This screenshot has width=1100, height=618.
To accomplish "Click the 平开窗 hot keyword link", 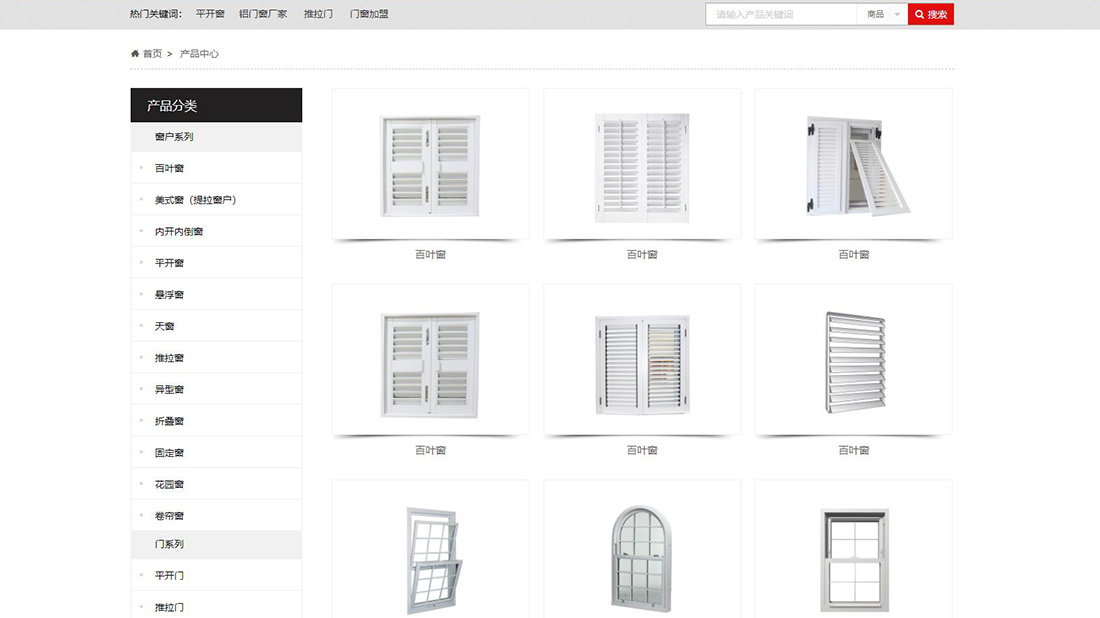I will [210, 14].
